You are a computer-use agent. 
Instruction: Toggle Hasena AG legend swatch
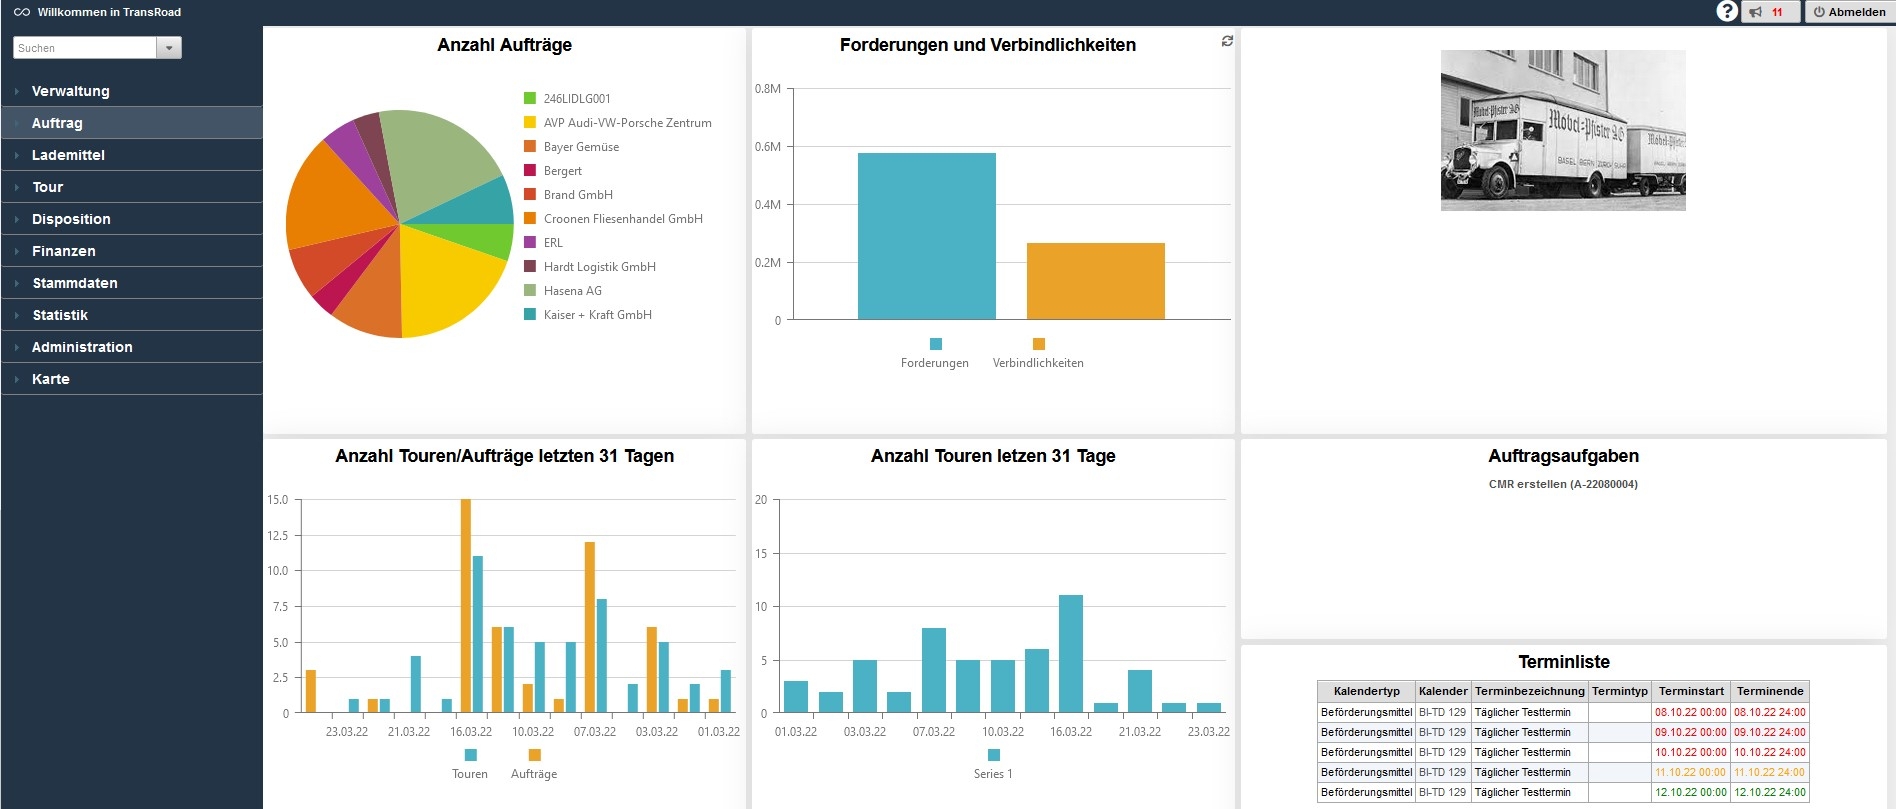tap(530, 290)
